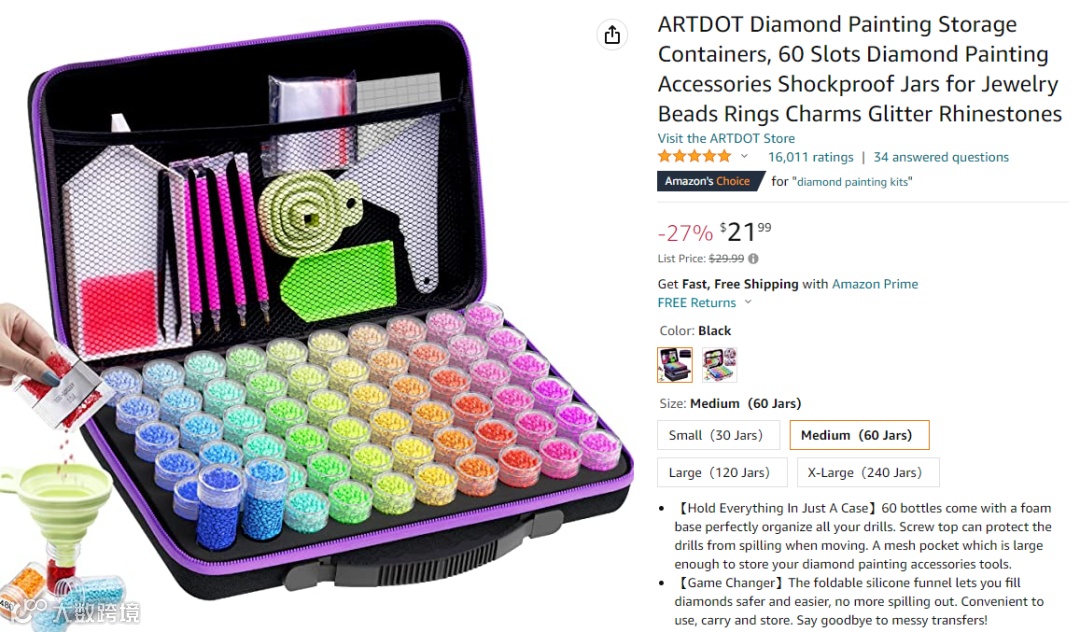Choose the Large (120 Jars) option
This screenshot has height=632, width=1080.
point(722,472)
